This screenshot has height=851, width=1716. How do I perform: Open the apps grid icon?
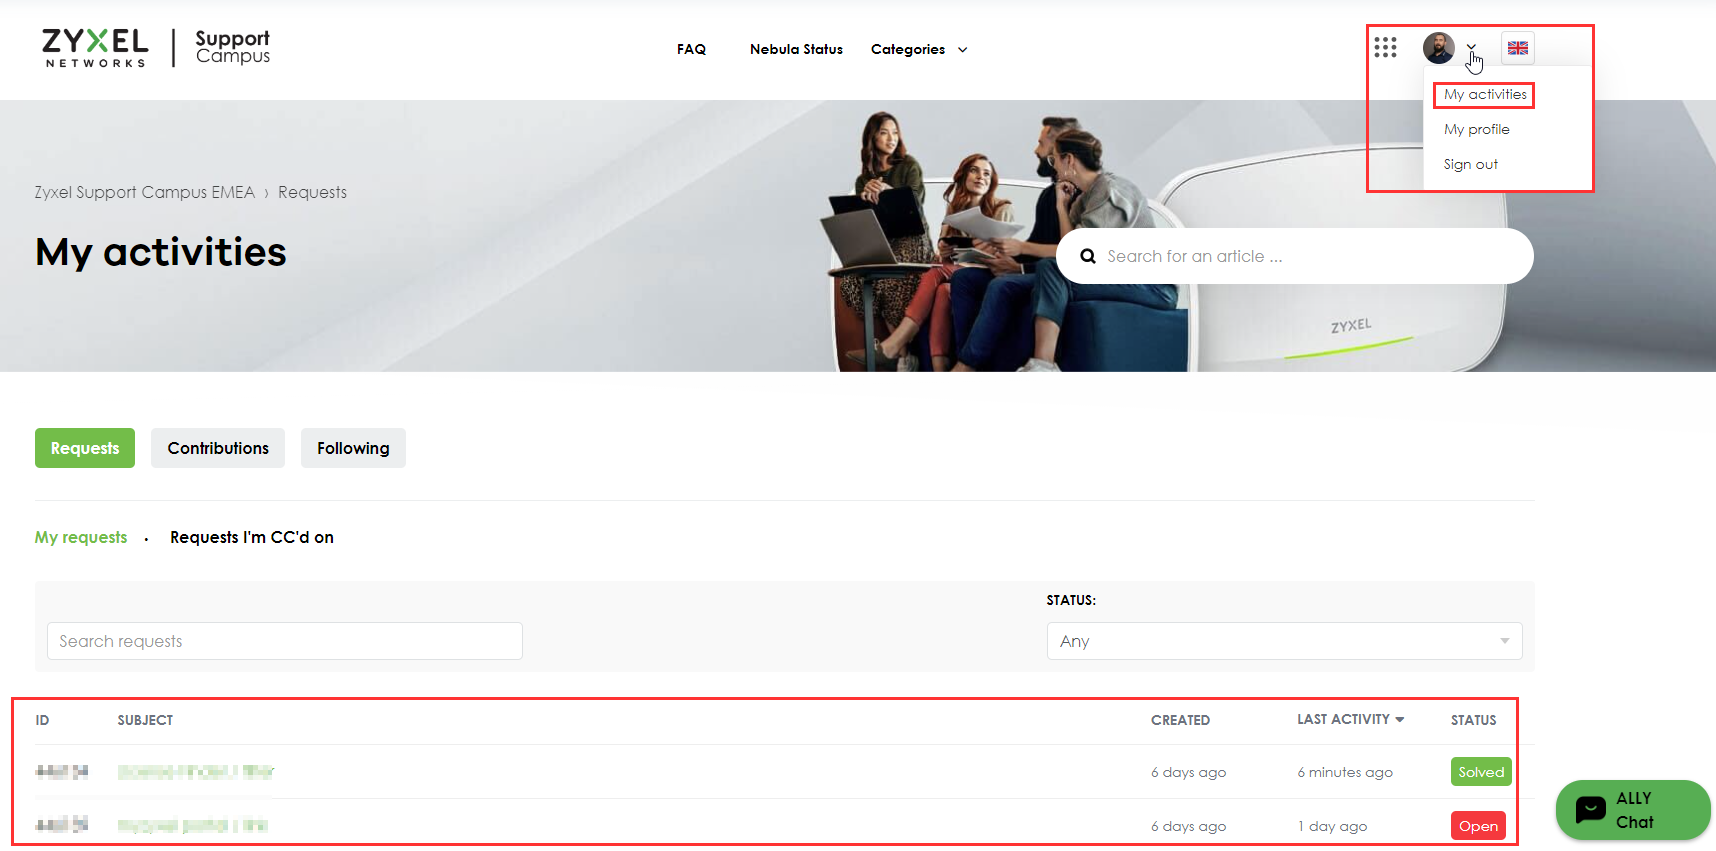1385,48
